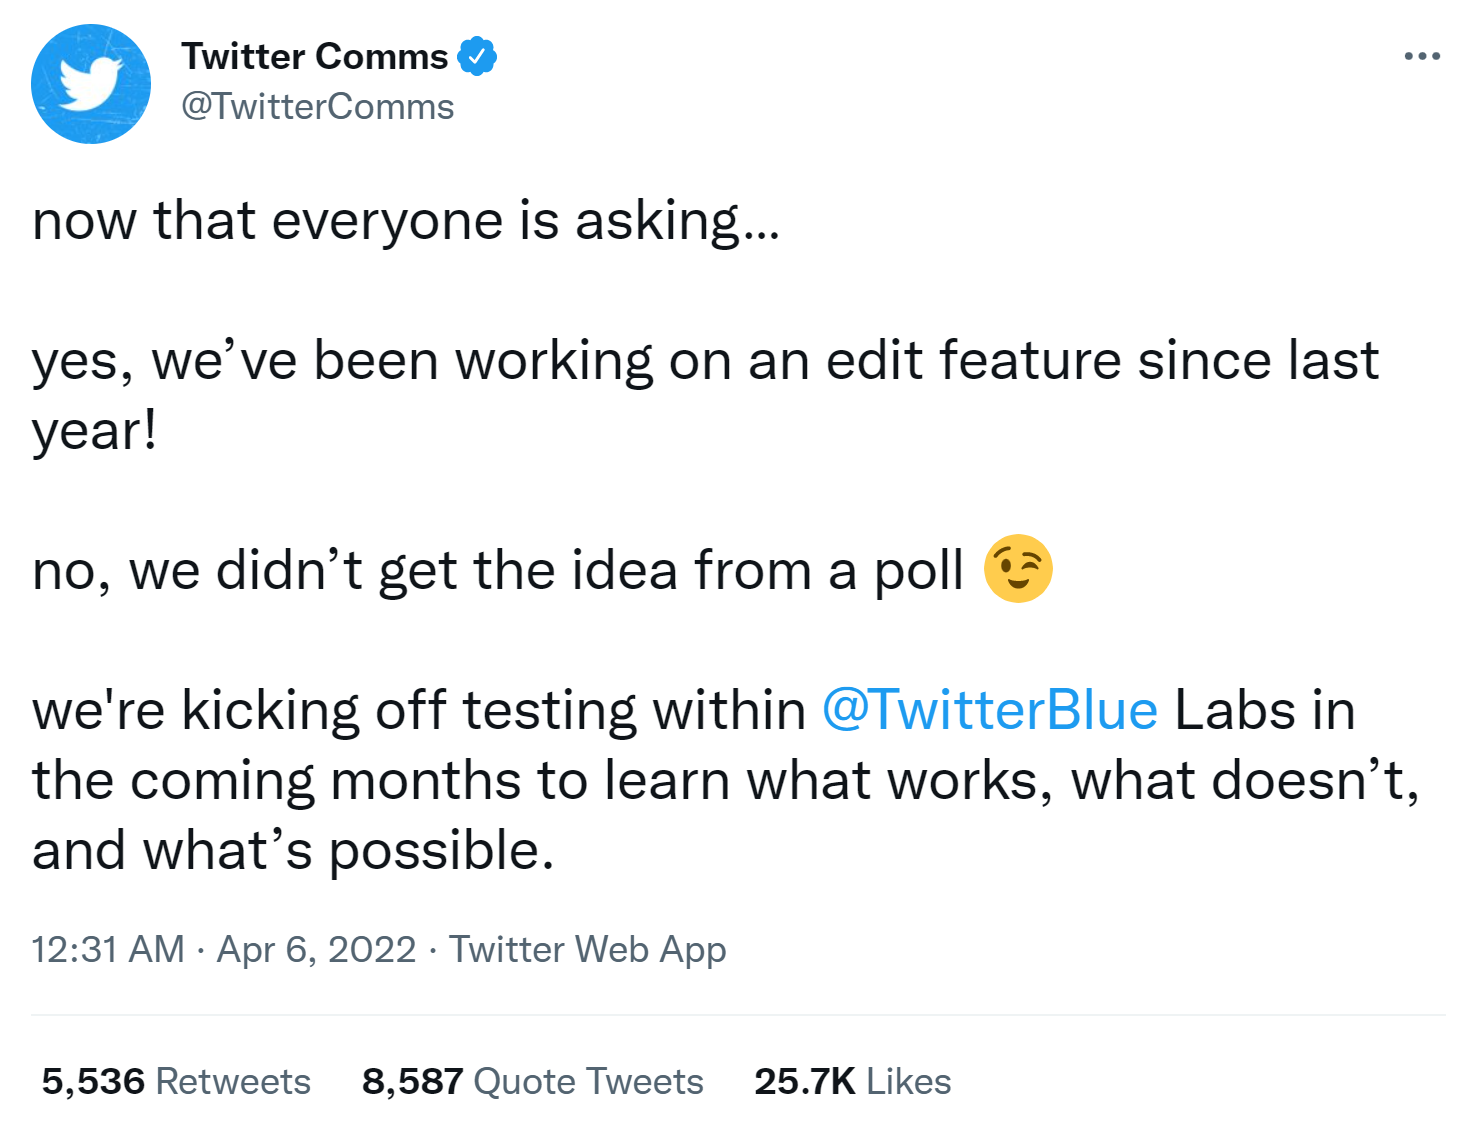1468x1145 pixels.
Task: Open the Twitter Comms profile avatar
Action: click(91, 84)
